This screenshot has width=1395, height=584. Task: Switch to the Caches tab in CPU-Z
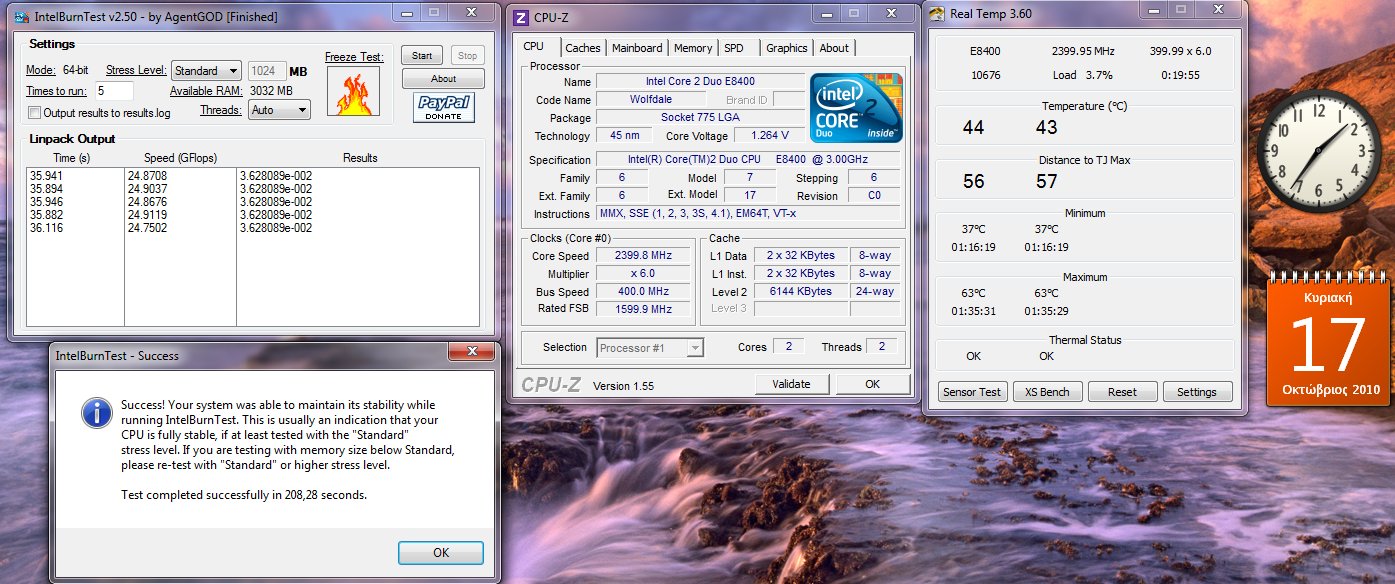[583, 48]
